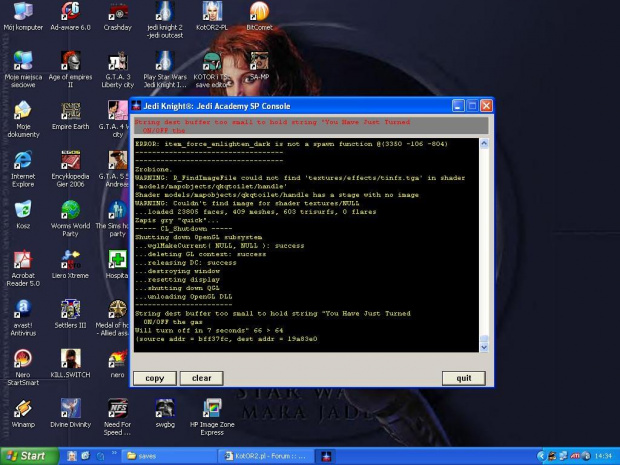Screen dimensions: 620x465
Task: Click the red error message field
Action: click(311, 126)
